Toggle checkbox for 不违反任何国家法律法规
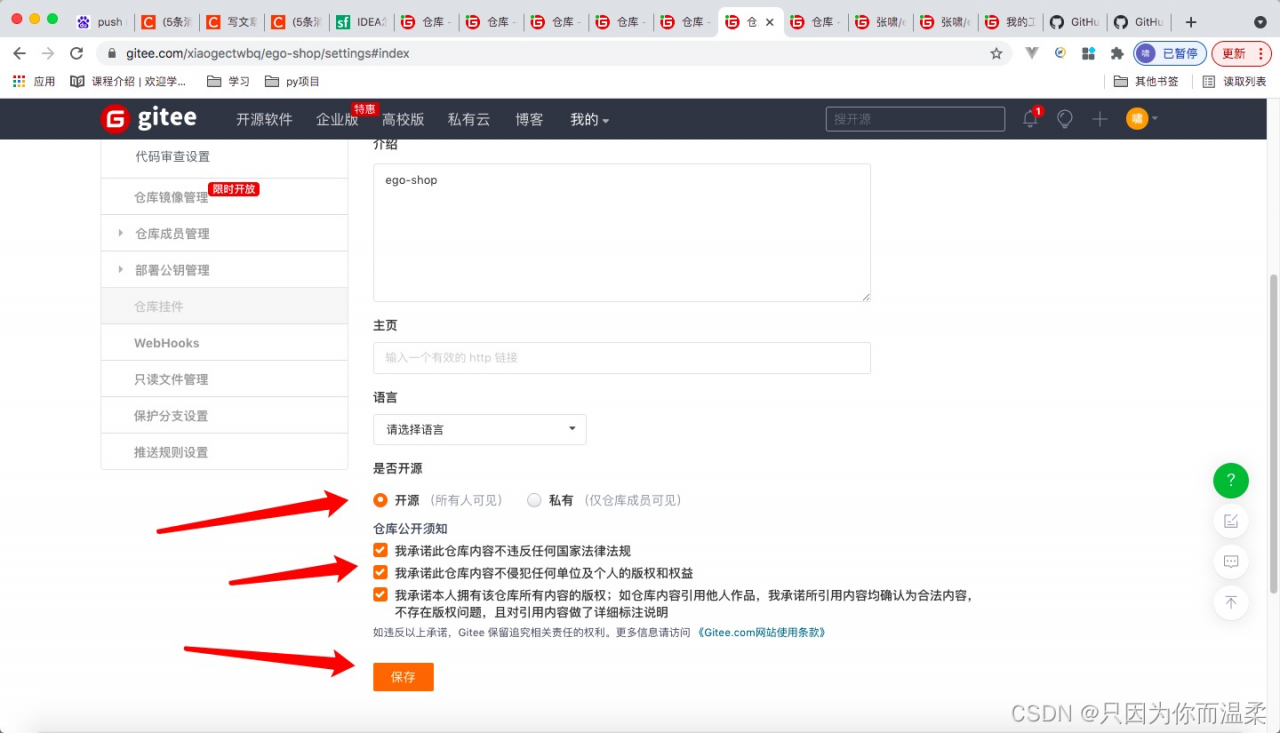 [x=380, y=550]
